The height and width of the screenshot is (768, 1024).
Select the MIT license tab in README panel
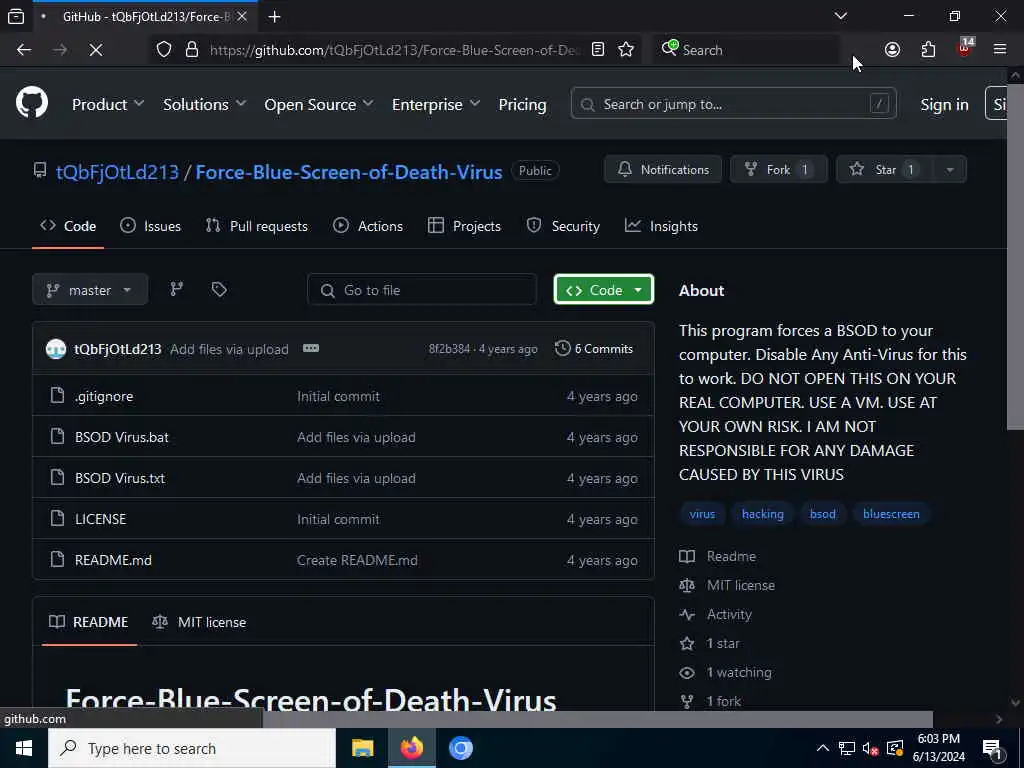pos(199,622)
